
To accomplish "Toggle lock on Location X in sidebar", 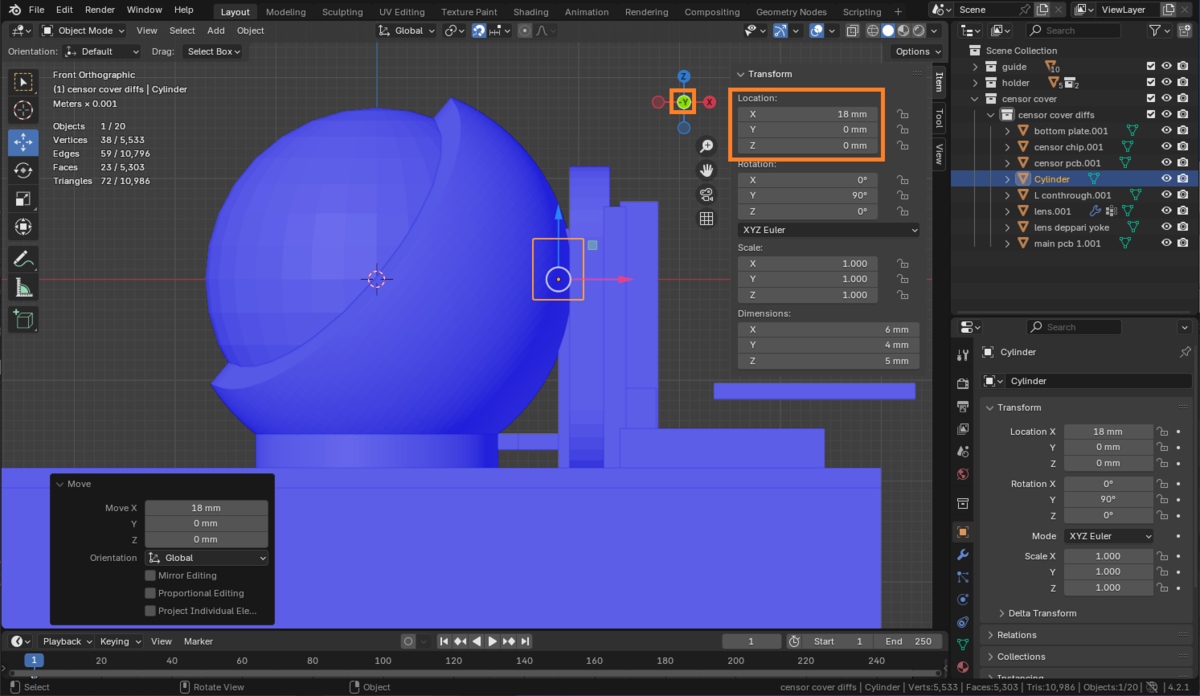I will click(902, 114).
